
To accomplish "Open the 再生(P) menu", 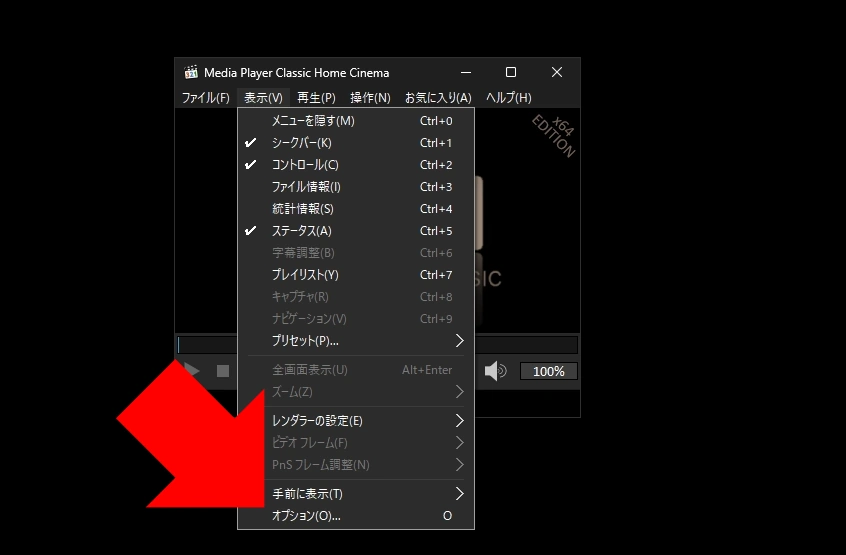I will click(316, 98).
